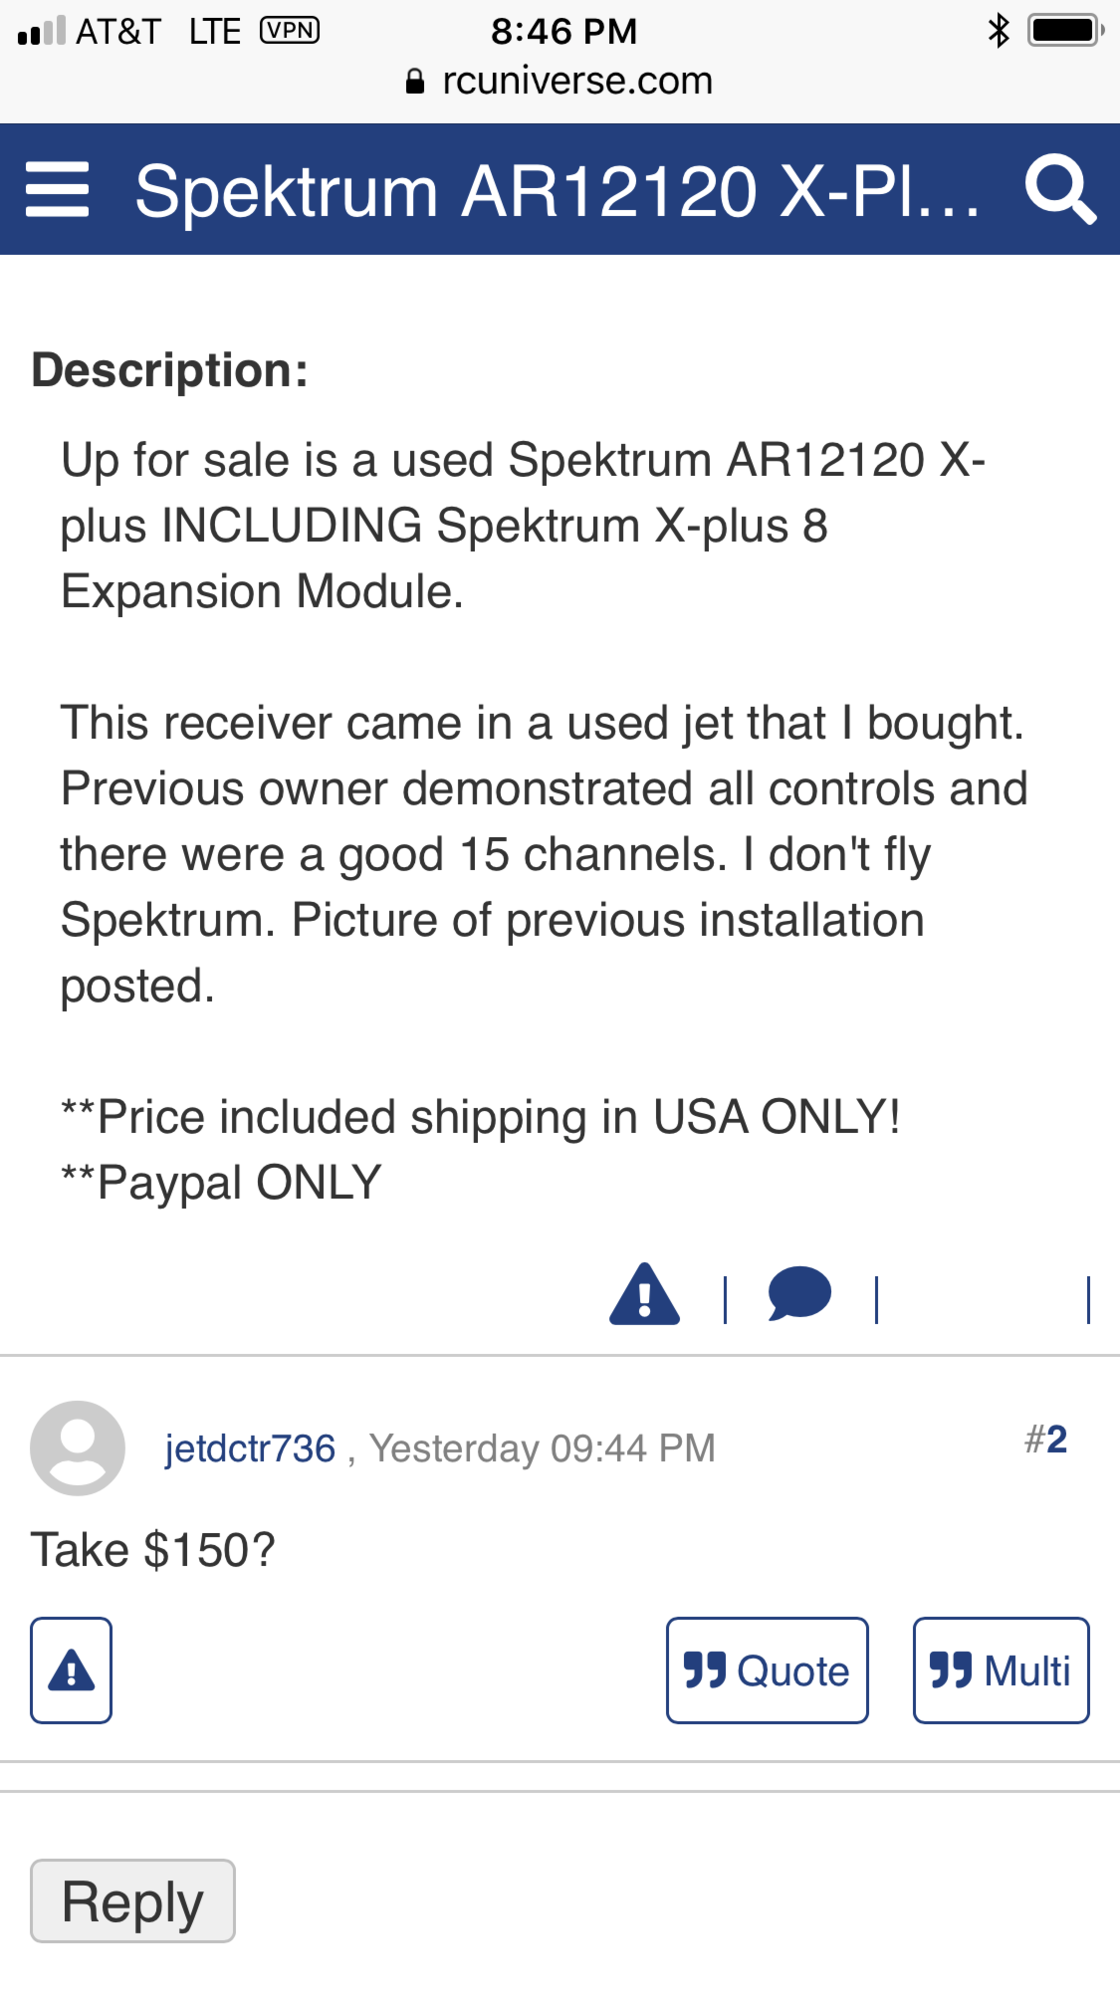Tap the 8:46 PM status bar clock
The image size is (1120, 1992).
coord(564,31)
